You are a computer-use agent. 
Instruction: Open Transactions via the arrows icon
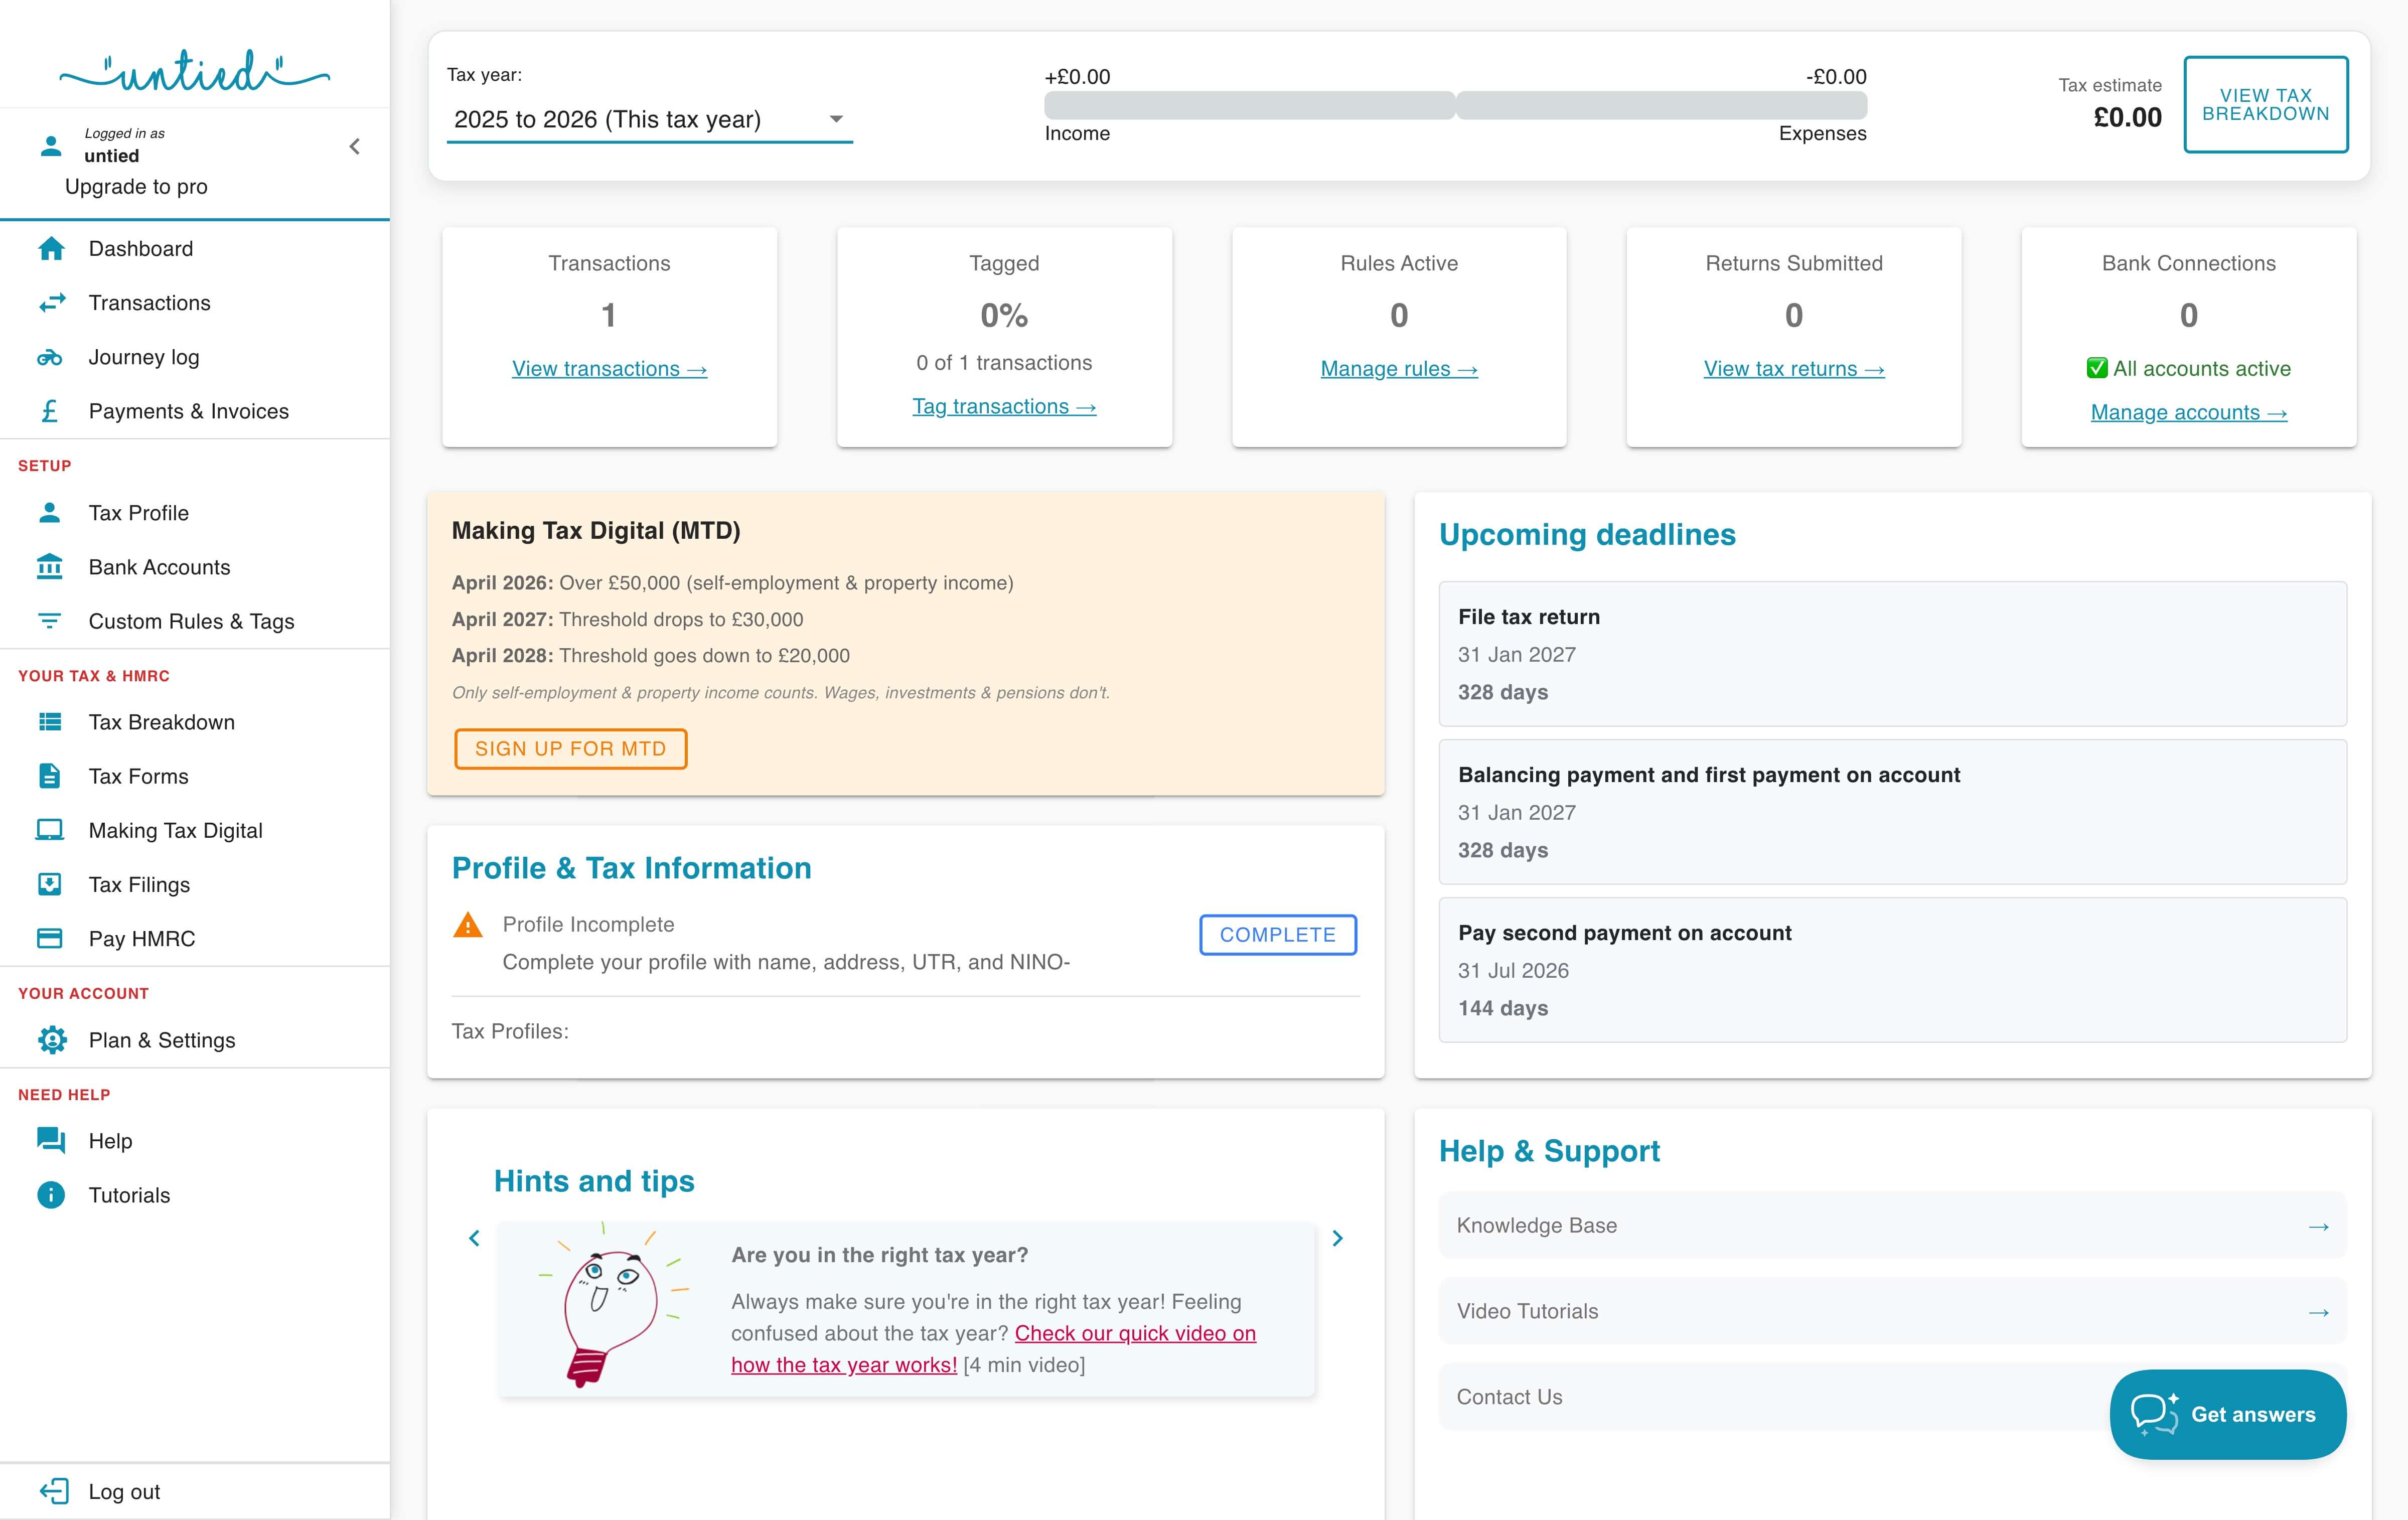(49, 302)
